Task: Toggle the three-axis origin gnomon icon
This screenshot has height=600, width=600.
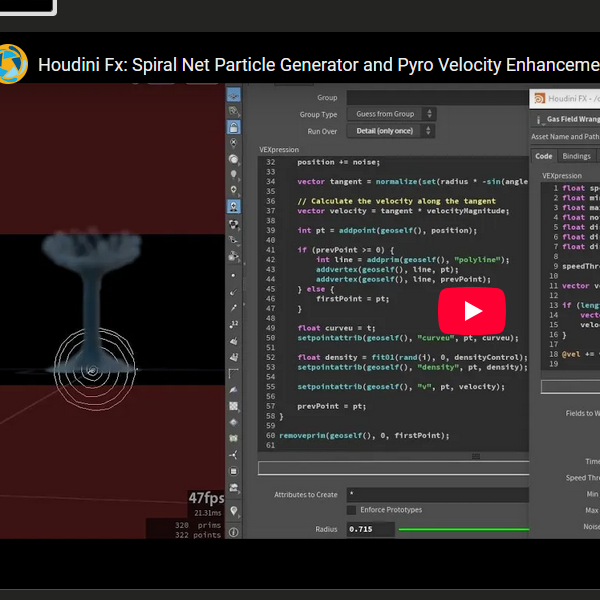Action: pyautogui.click(x=233, y=455)
